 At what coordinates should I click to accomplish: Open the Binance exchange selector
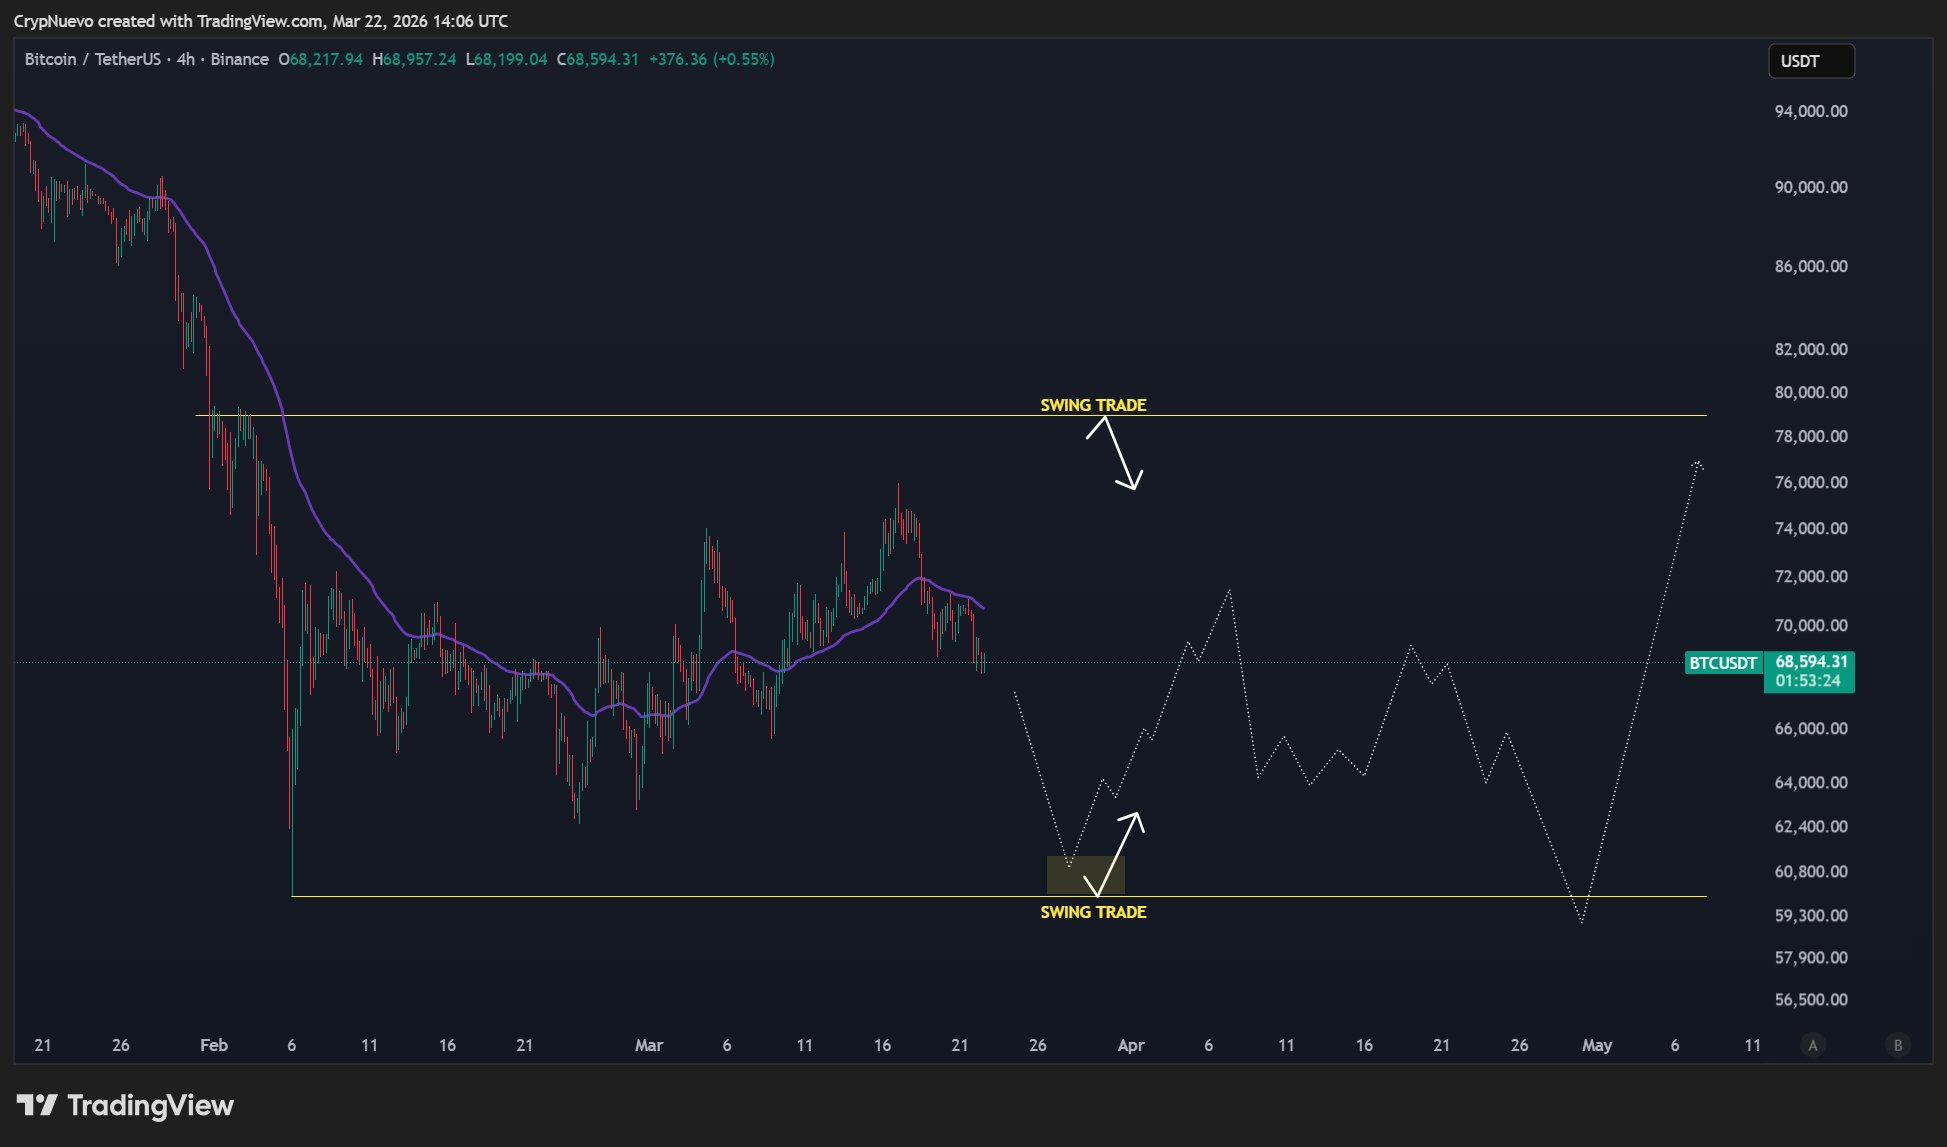(x=240, y=59)
